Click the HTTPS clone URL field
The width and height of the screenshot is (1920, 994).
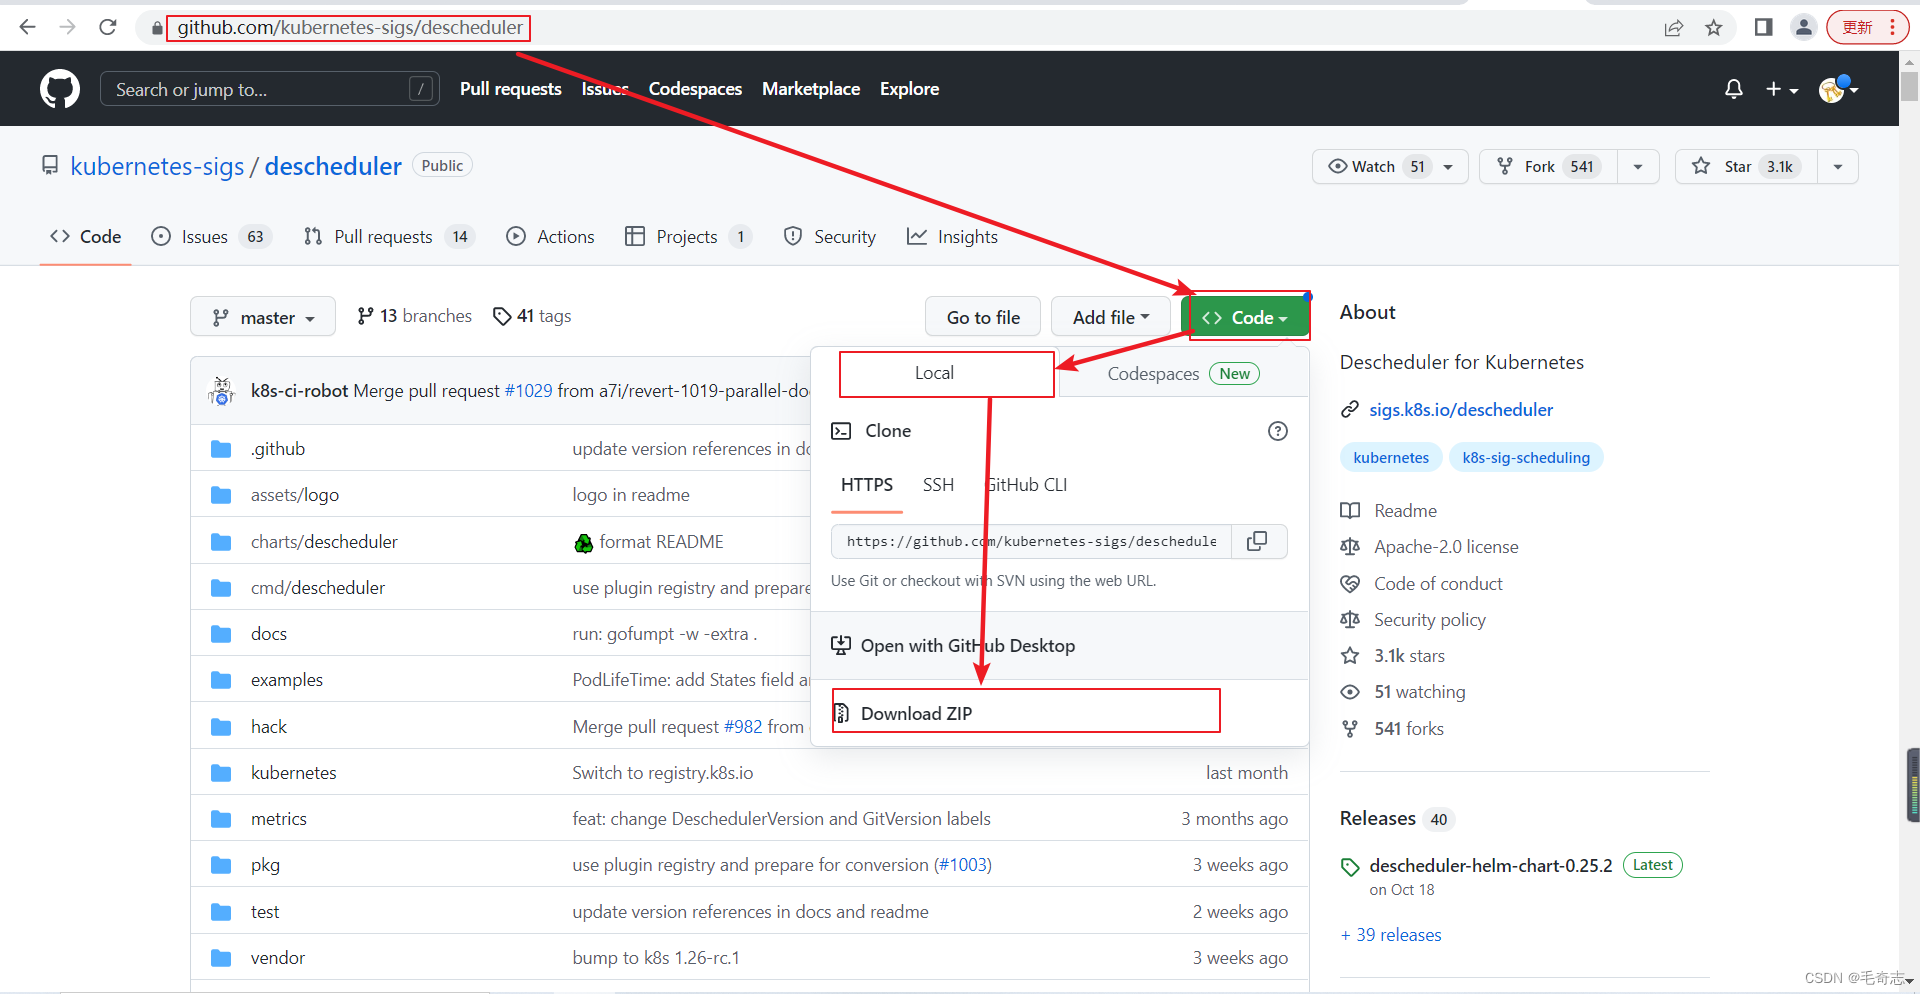point(1031,541)
